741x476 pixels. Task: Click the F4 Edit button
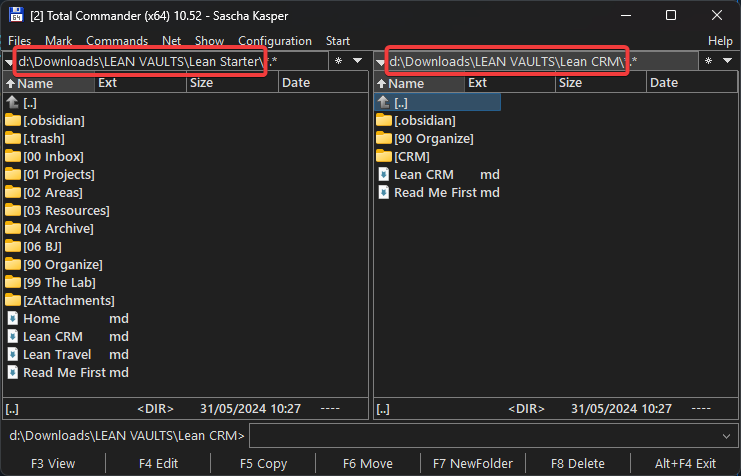tap(158, 464)
